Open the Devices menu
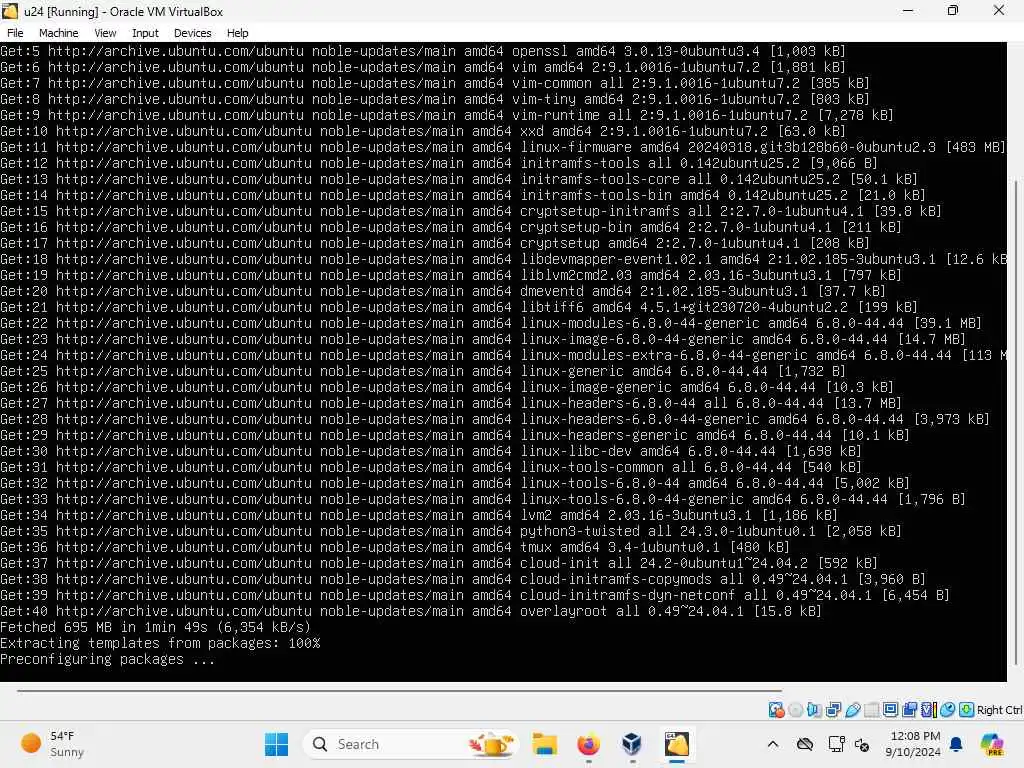 193,33
